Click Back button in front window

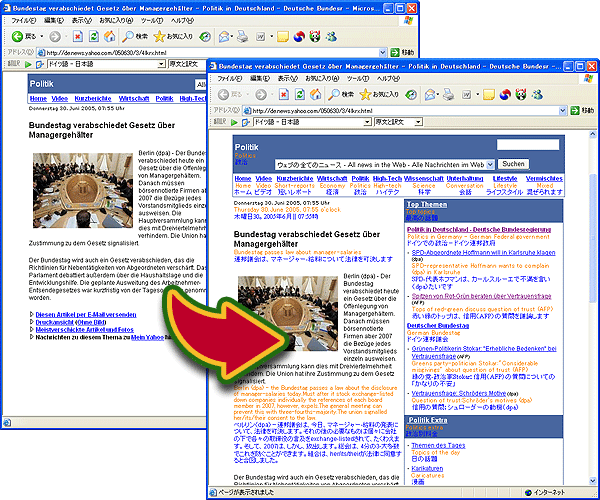point(229,94)
